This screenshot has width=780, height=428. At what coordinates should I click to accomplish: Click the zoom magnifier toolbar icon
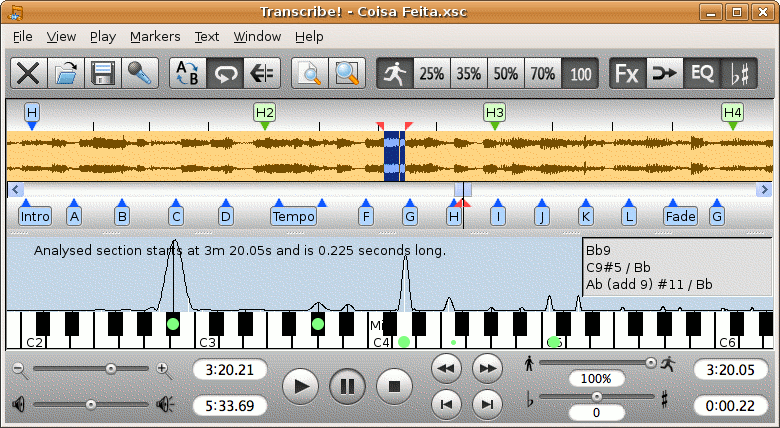[346, 73]
